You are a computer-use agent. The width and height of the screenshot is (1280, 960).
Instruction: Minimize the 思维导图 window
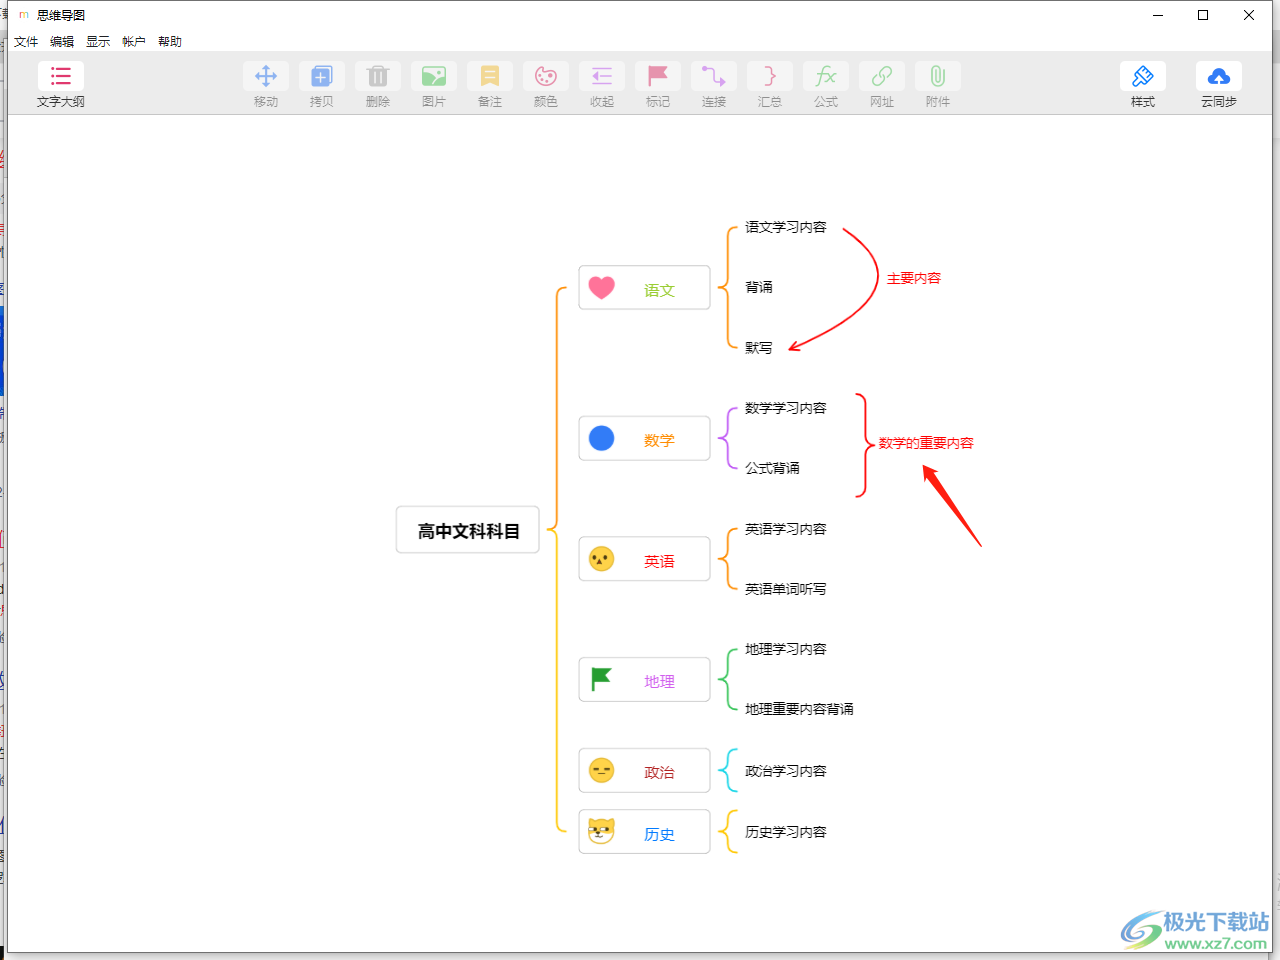pos(1158,15)
